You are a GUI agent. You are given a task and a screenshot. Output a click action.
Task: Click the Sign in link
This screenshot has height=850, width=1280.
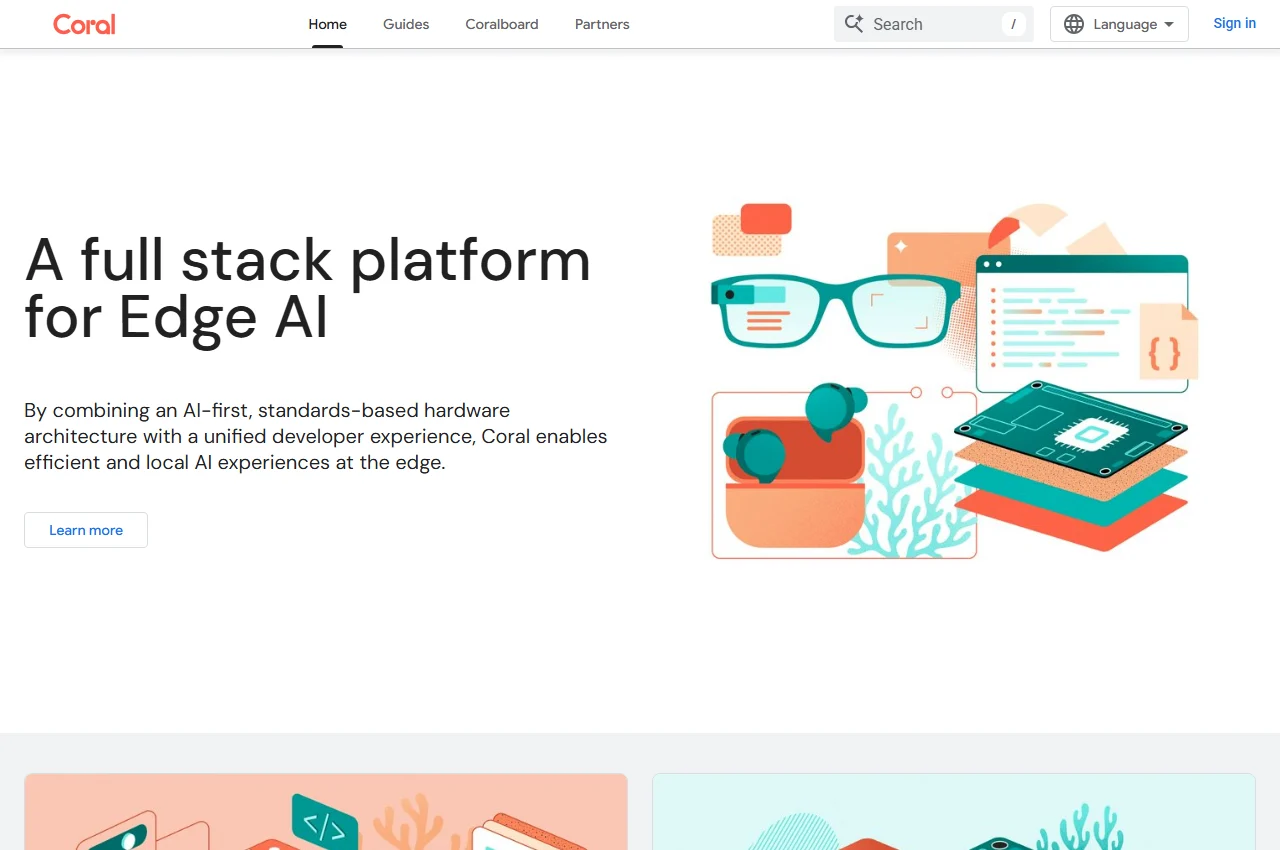pyautogui.click(x=1234, y=24)
